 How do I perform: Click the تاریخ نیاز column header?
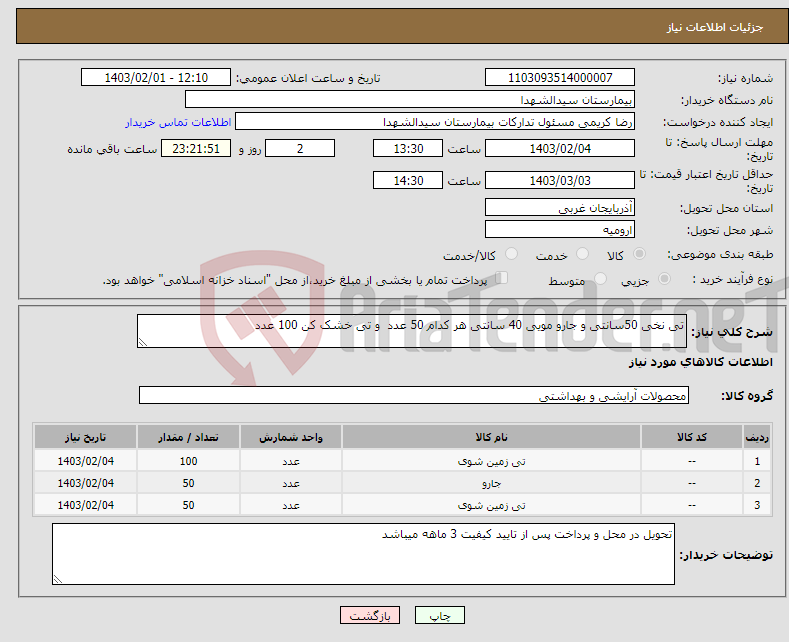(86, 437)
